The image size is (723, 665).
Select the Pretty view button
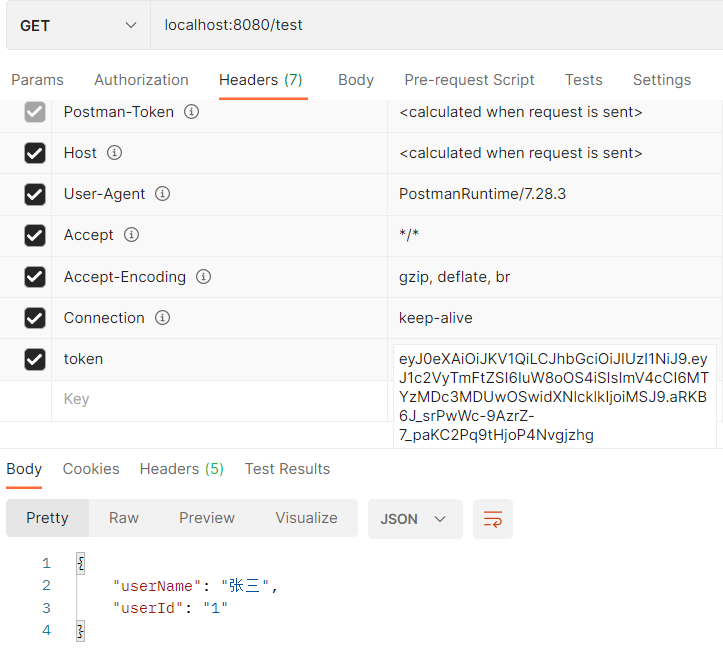point(47,518)
